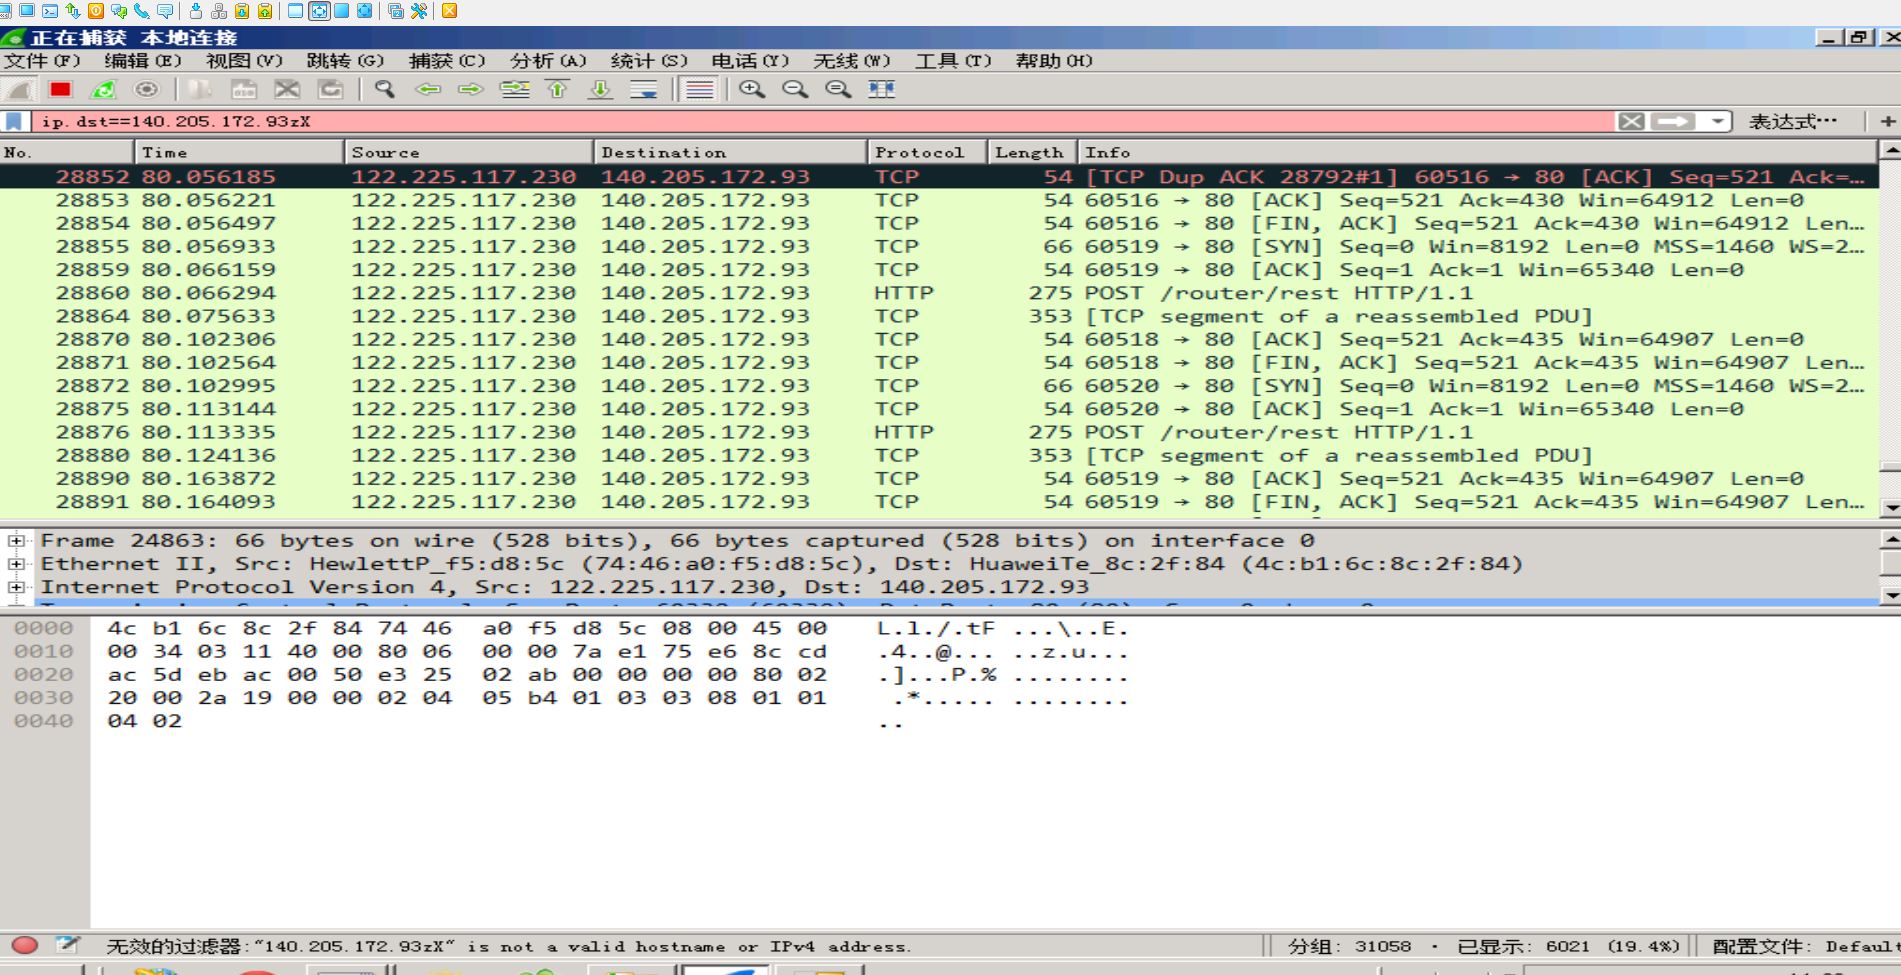Image resolution: width=1901 pixels, height=975 pixels.
Task: Stop the live packet capture
Action: (x=61, y=89)
